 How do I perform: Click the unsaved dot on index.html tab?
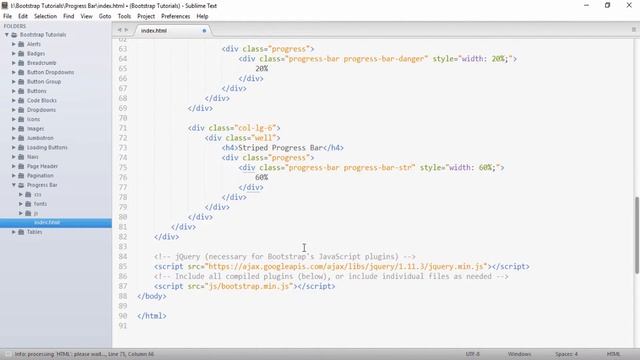pyautogui.click(x=204, y=31)
